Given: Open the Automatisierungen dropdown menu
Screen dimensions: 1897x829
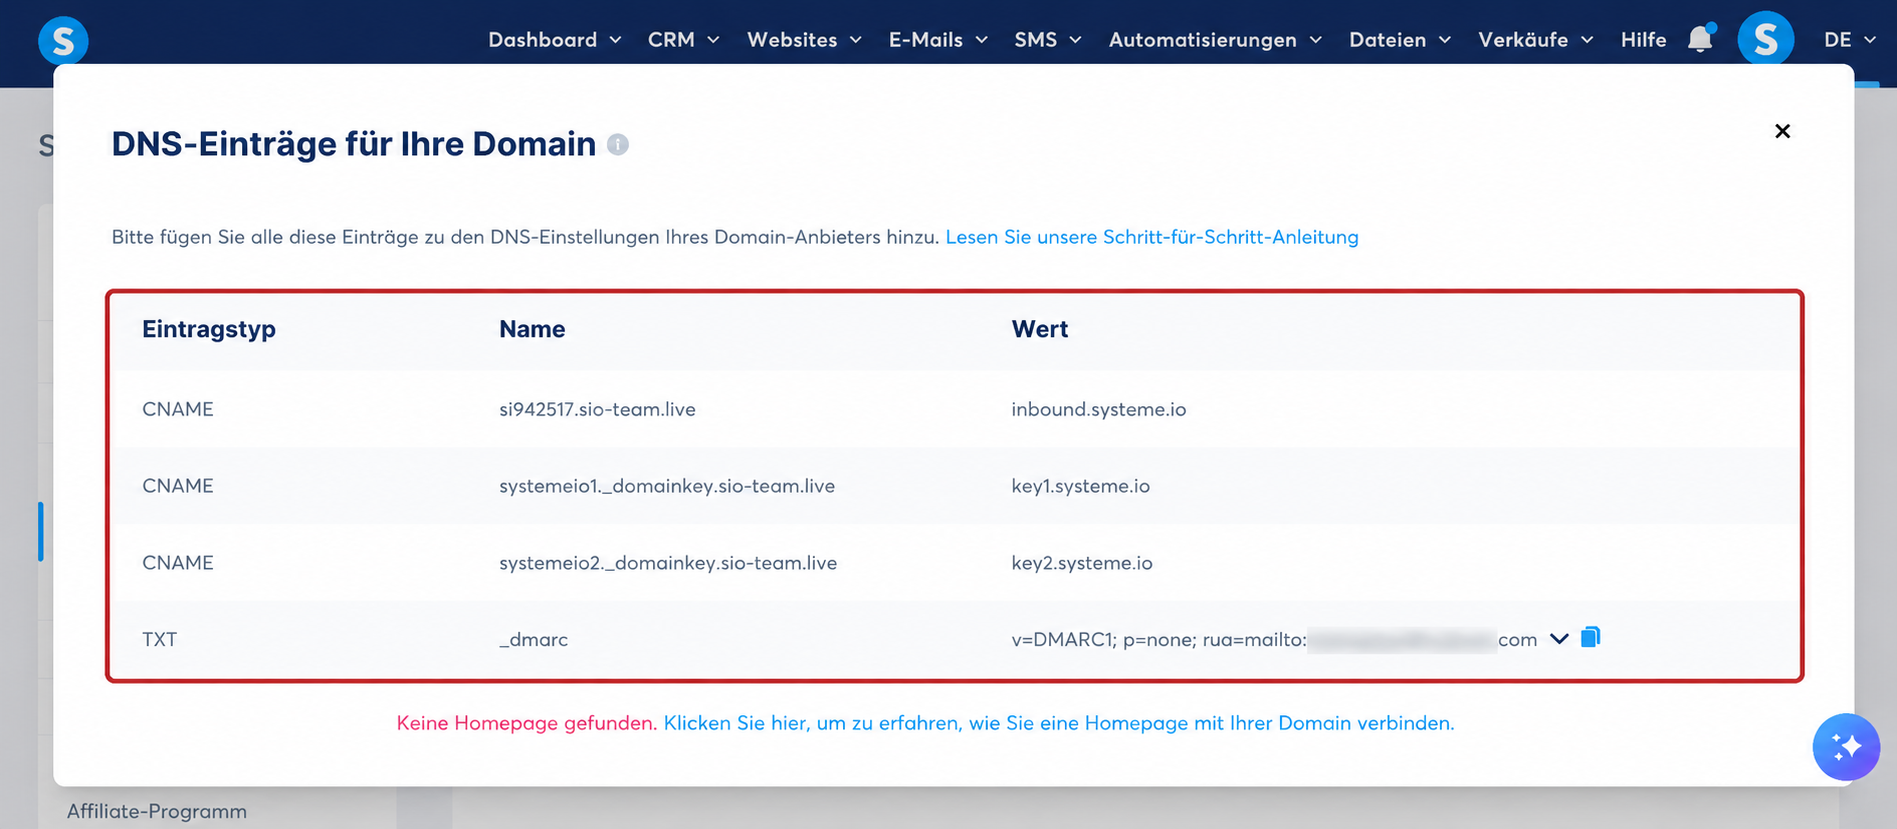Looking at the screenshot, I should click(1215, 40).
